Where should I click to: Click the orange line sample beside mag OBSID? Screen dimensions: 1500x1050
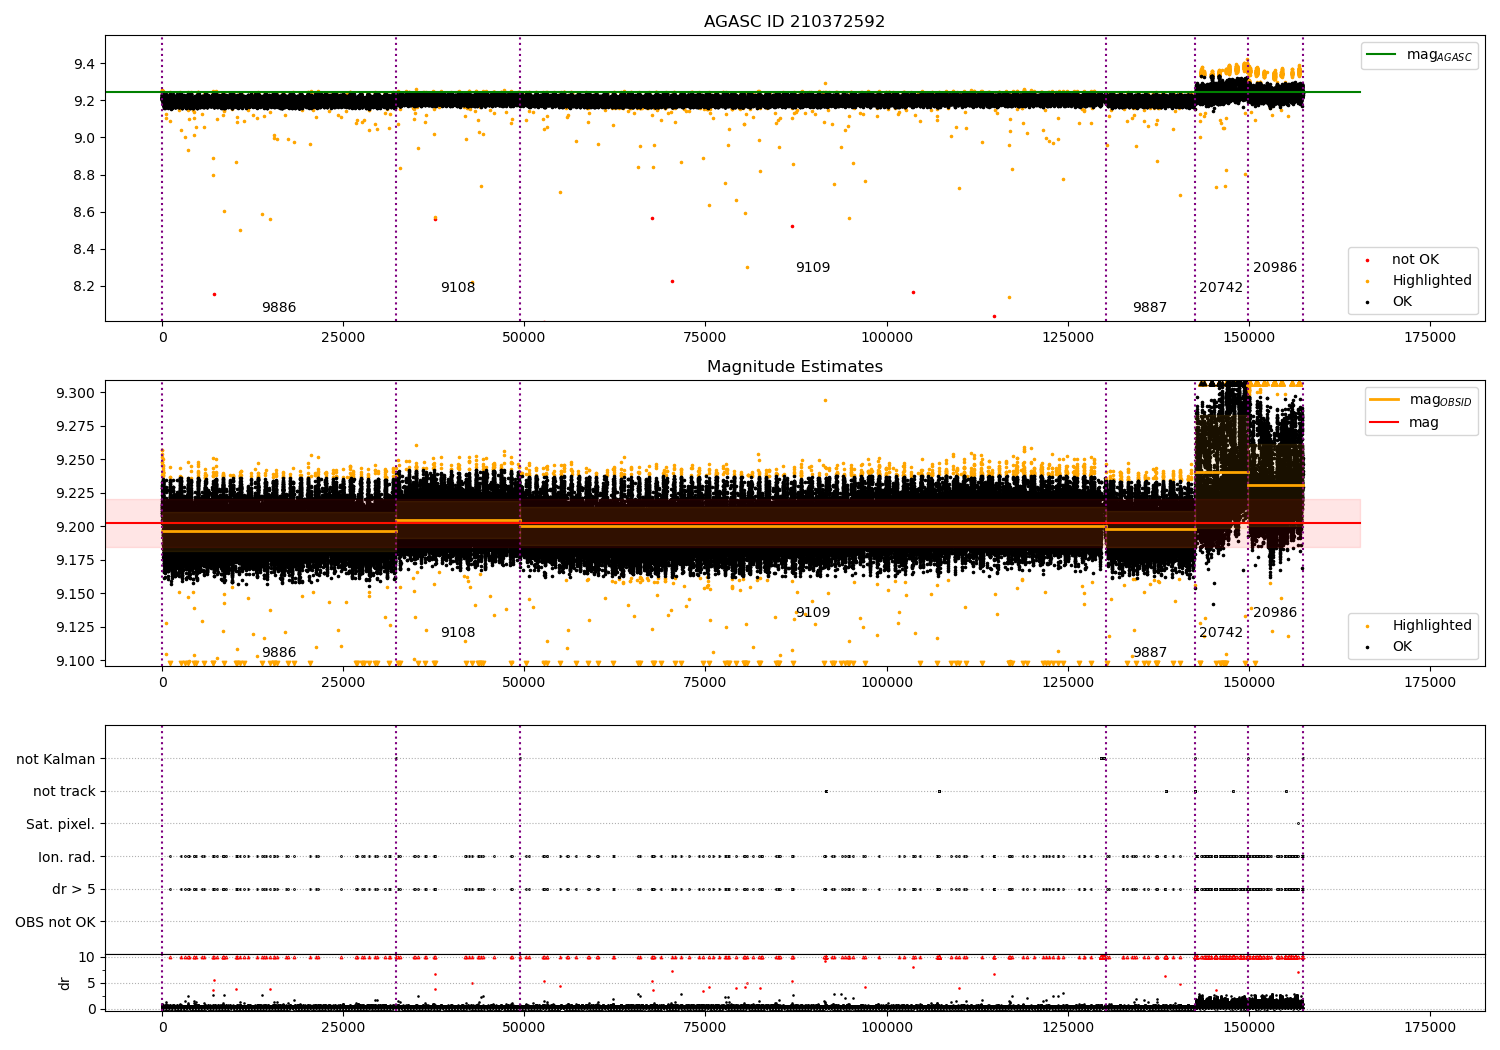[1384, 400]
